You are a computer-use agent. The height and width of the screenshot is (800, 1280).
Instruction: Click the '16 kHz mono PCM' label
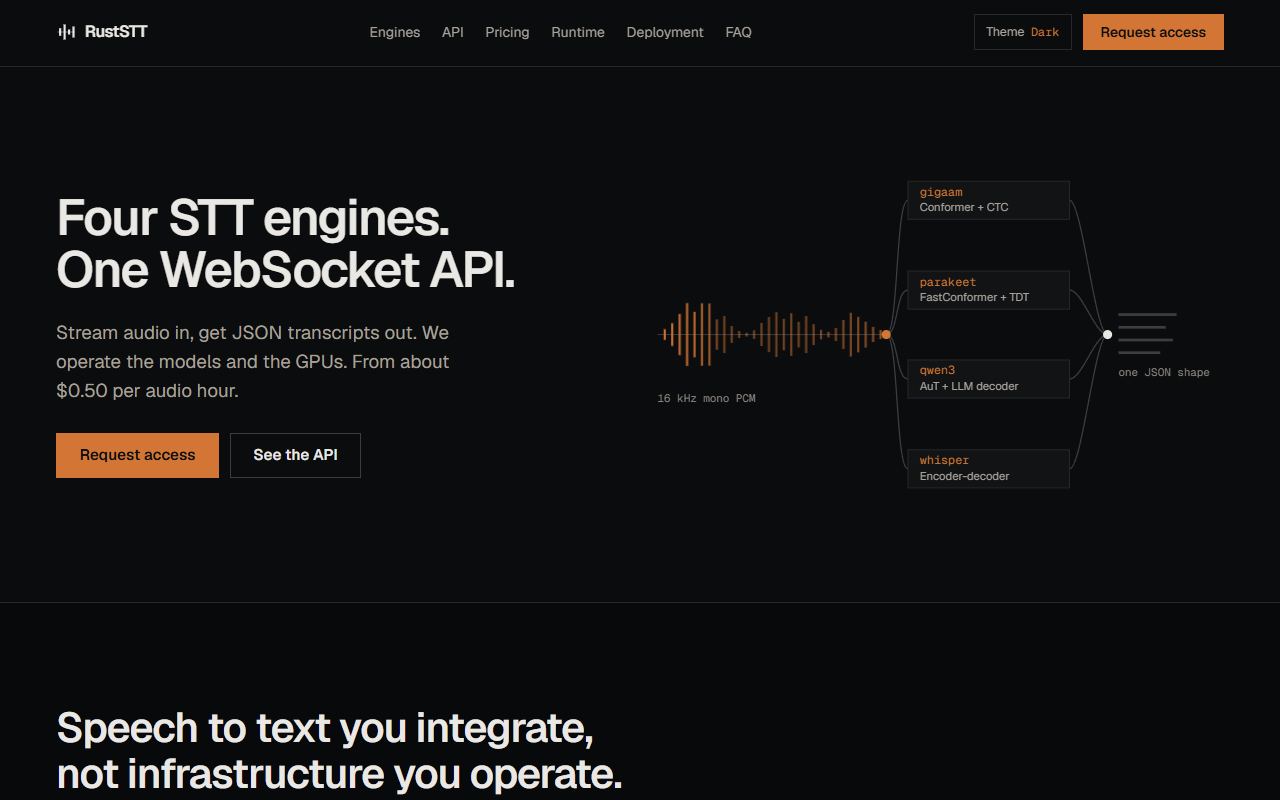point(706,398)
